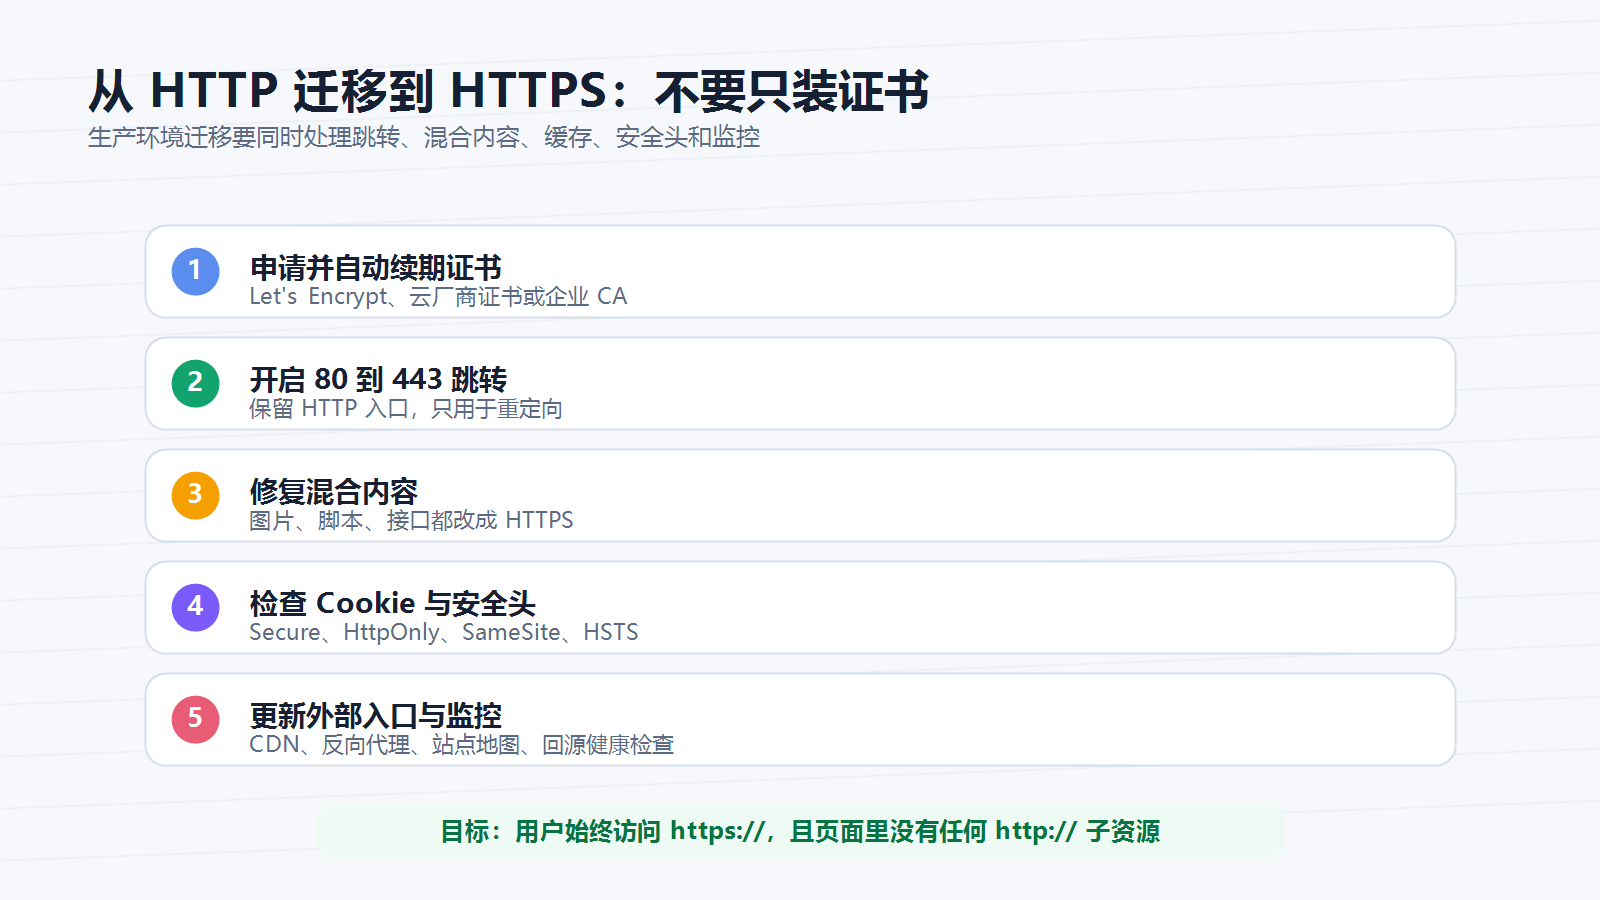
Task: Click the purple number 4 badge
Action: 195,607
